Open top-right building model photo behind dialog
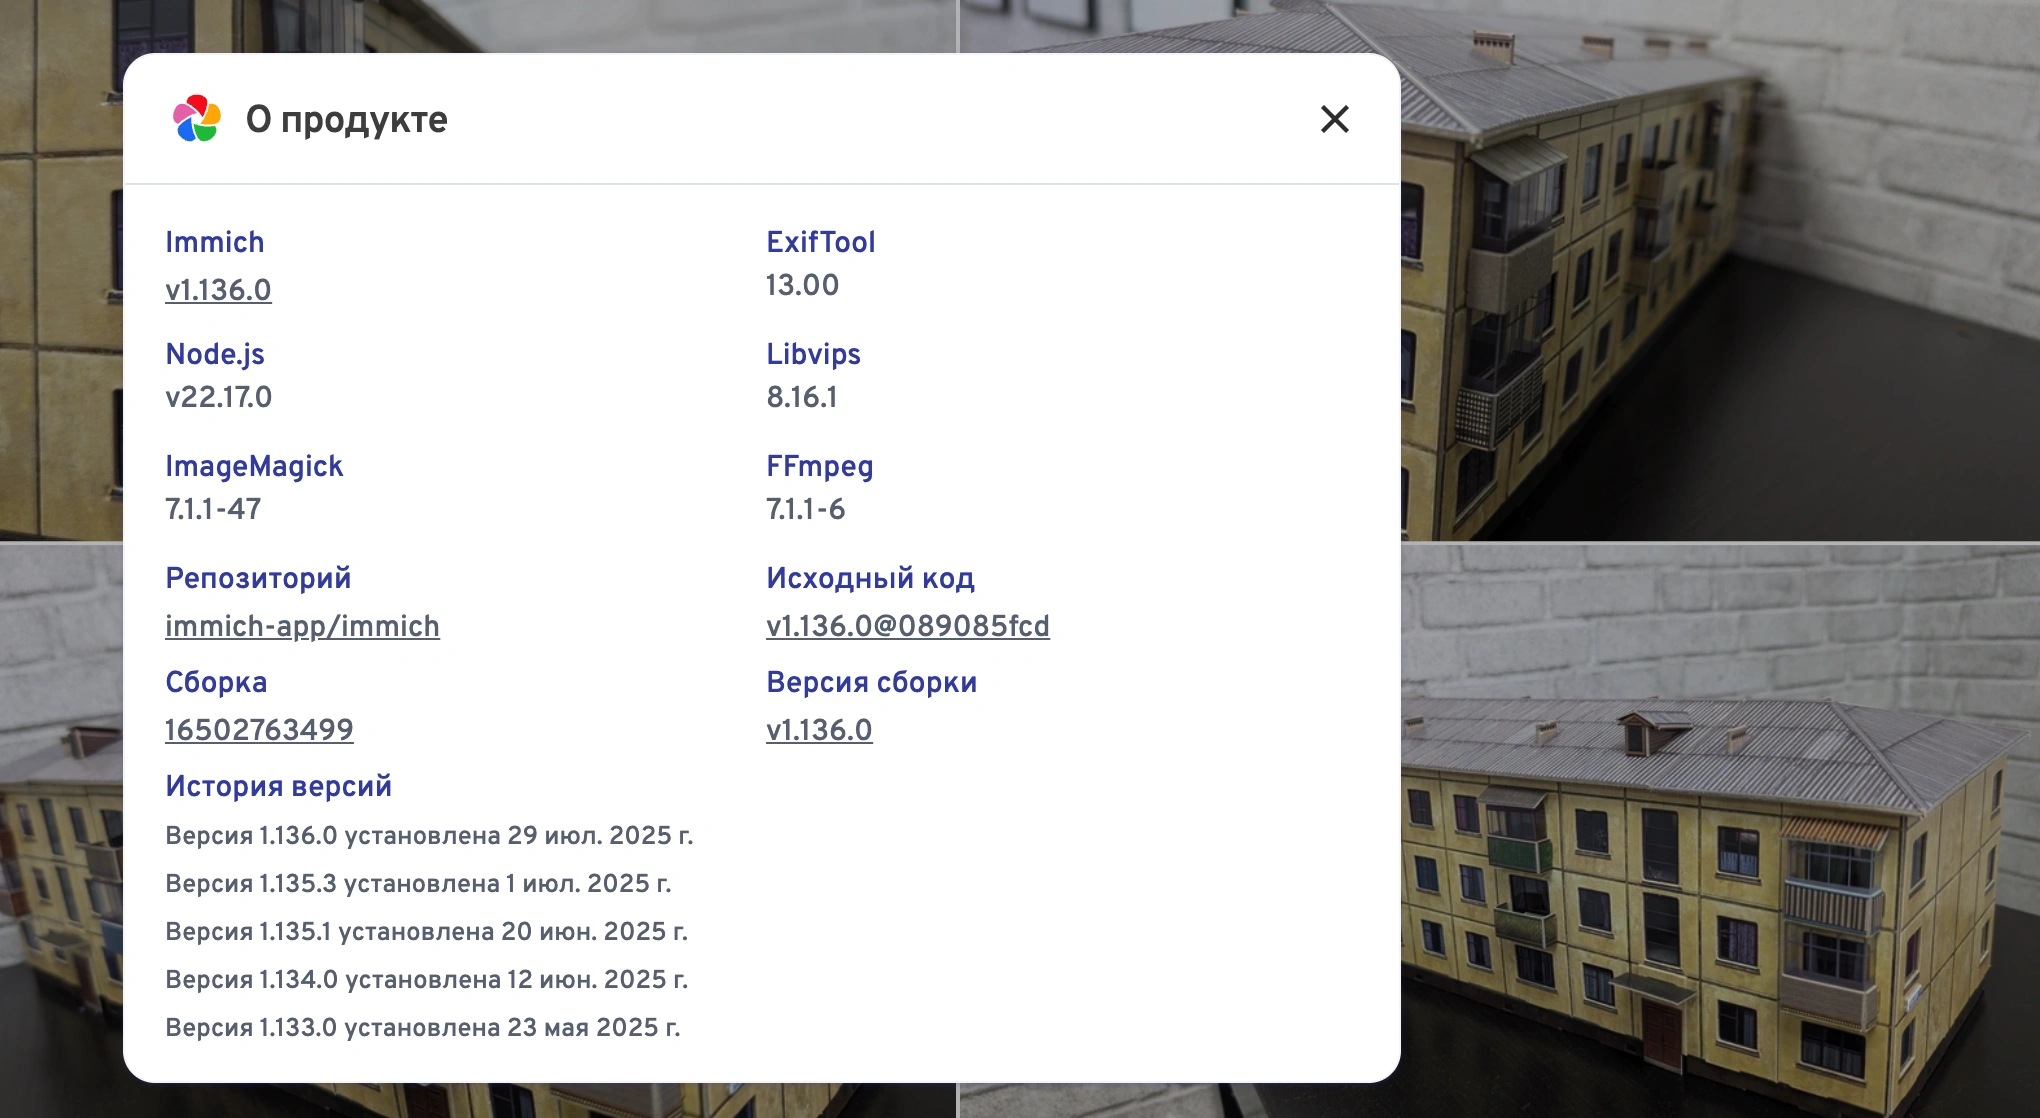Image resolution: width=2040 pixels, height=1118 pixels. pyautogui.click(x=1720, y=270)
